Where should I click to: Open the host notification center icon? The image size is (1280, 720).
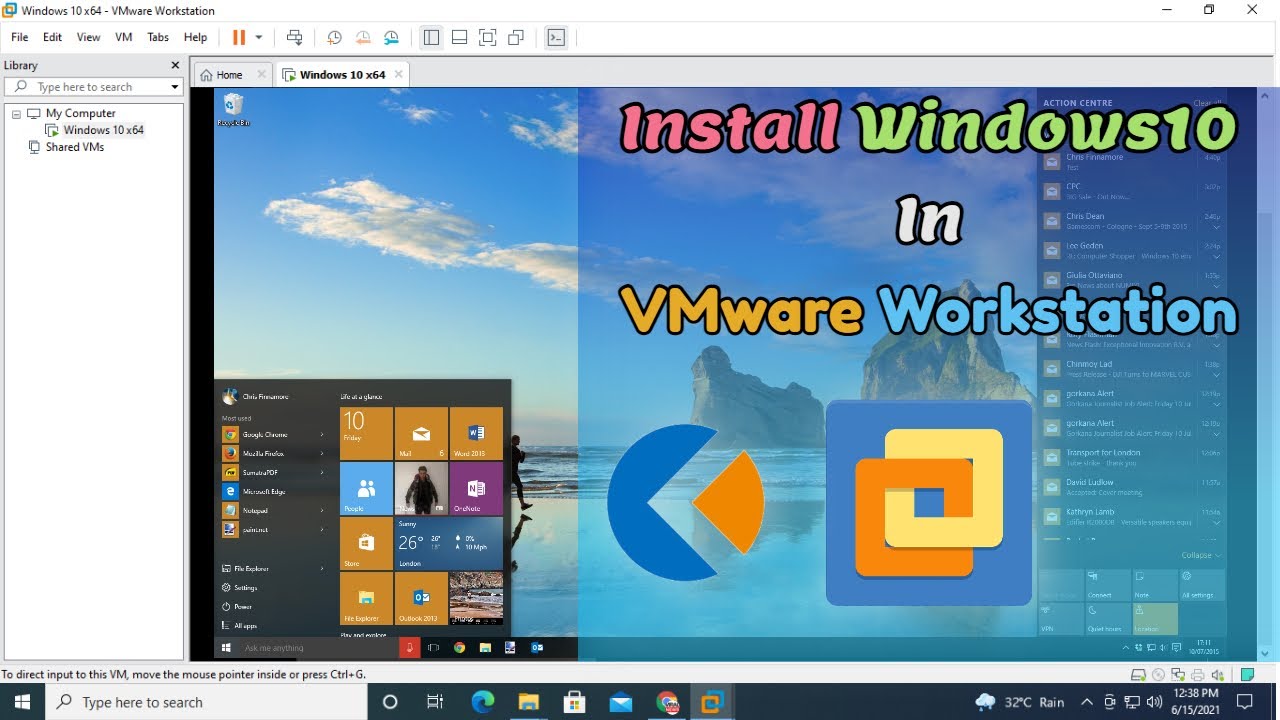pos(1245,702)
